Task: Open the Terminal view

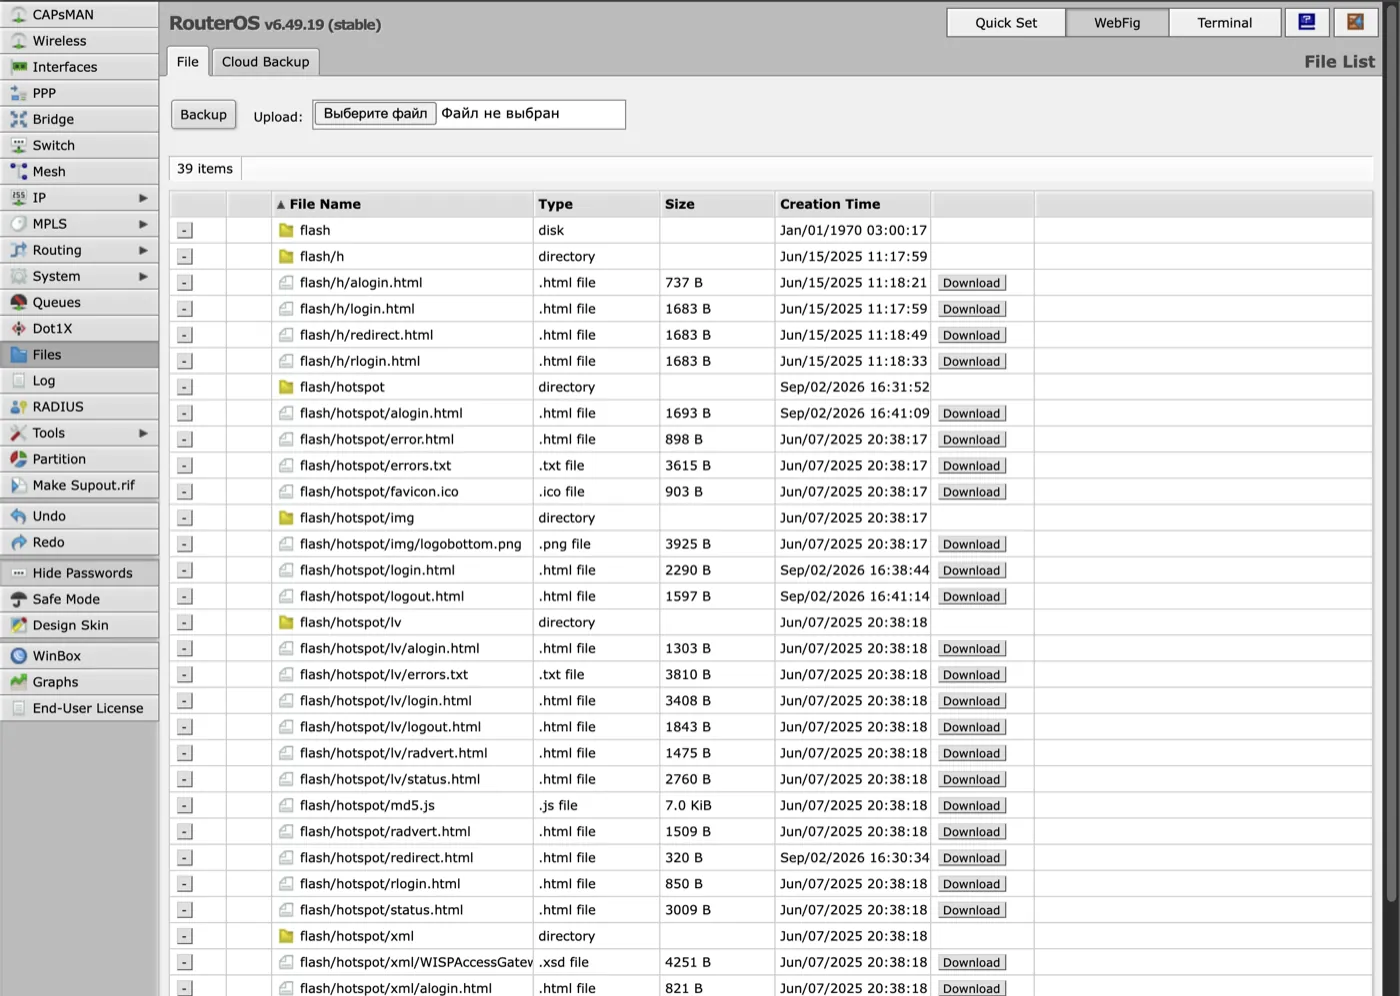Action: (x=1225, y=22)
